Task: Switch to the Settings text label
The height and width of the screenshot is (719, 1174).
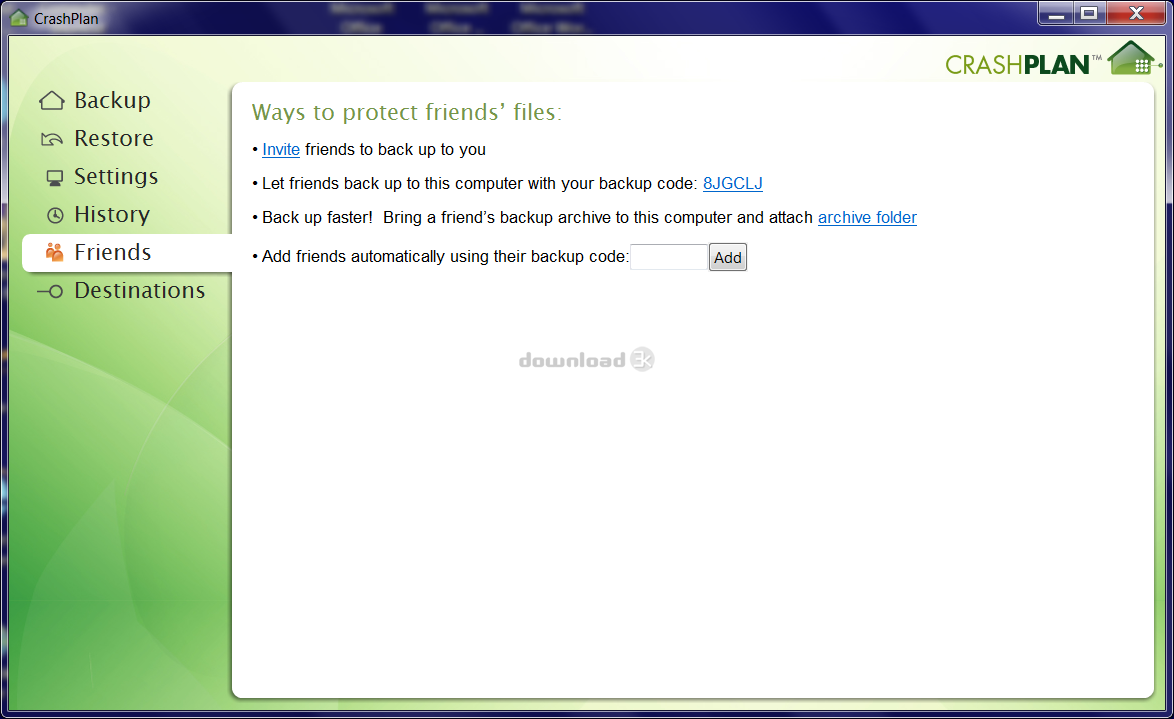Action: 116,177
